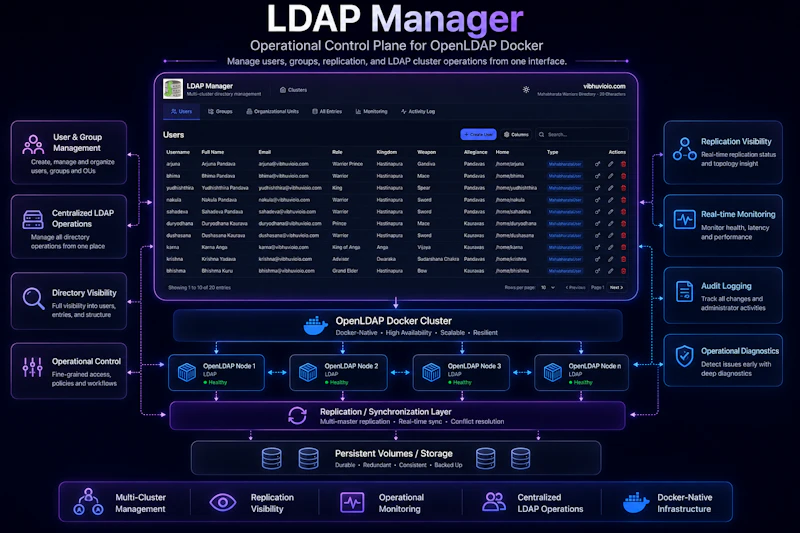Click the LDAP Manager app logo
This screenshot has height=533, width=800.
(x=173, y=89)
